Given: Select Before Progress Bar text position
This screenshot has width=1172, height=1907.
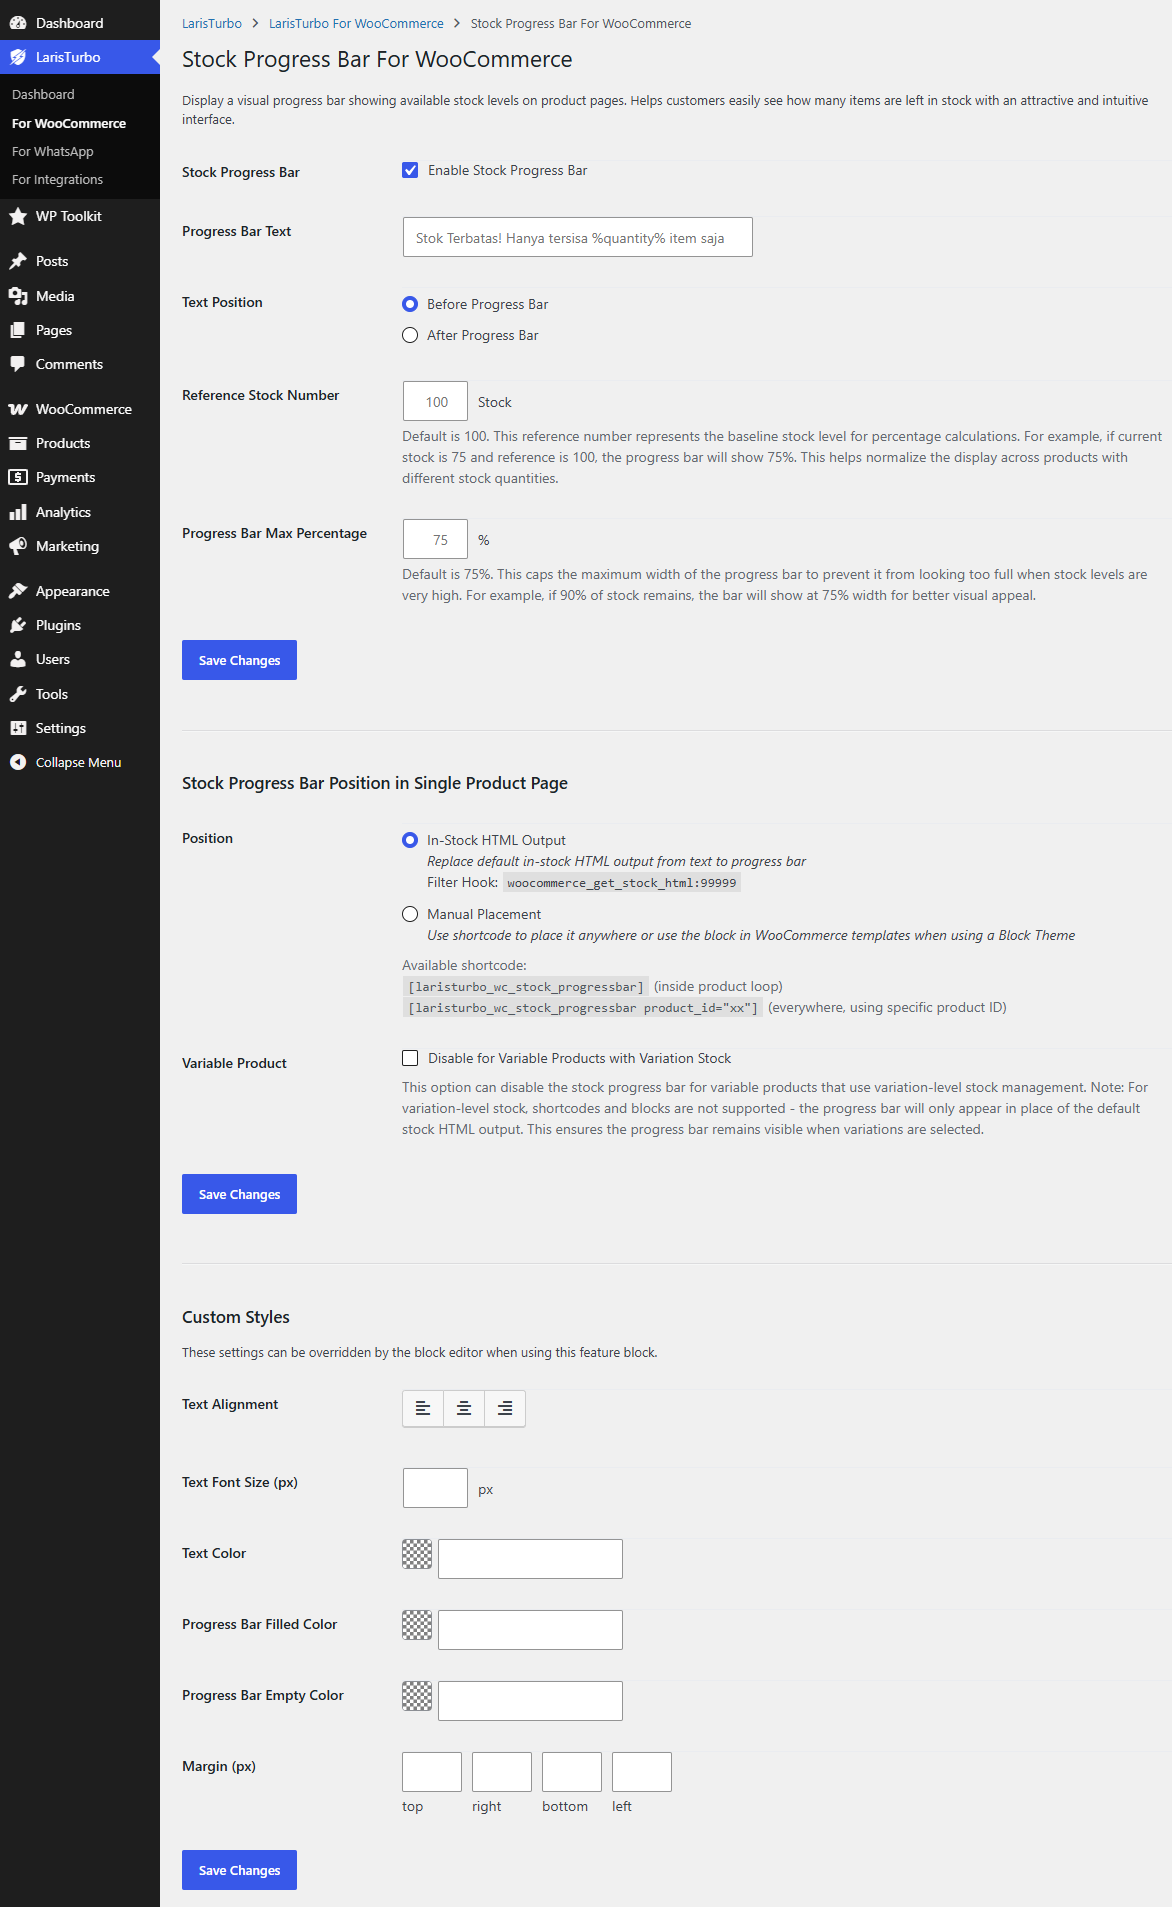Looking at the screenshot, I should pyautogui.click(x=410, y=304).
